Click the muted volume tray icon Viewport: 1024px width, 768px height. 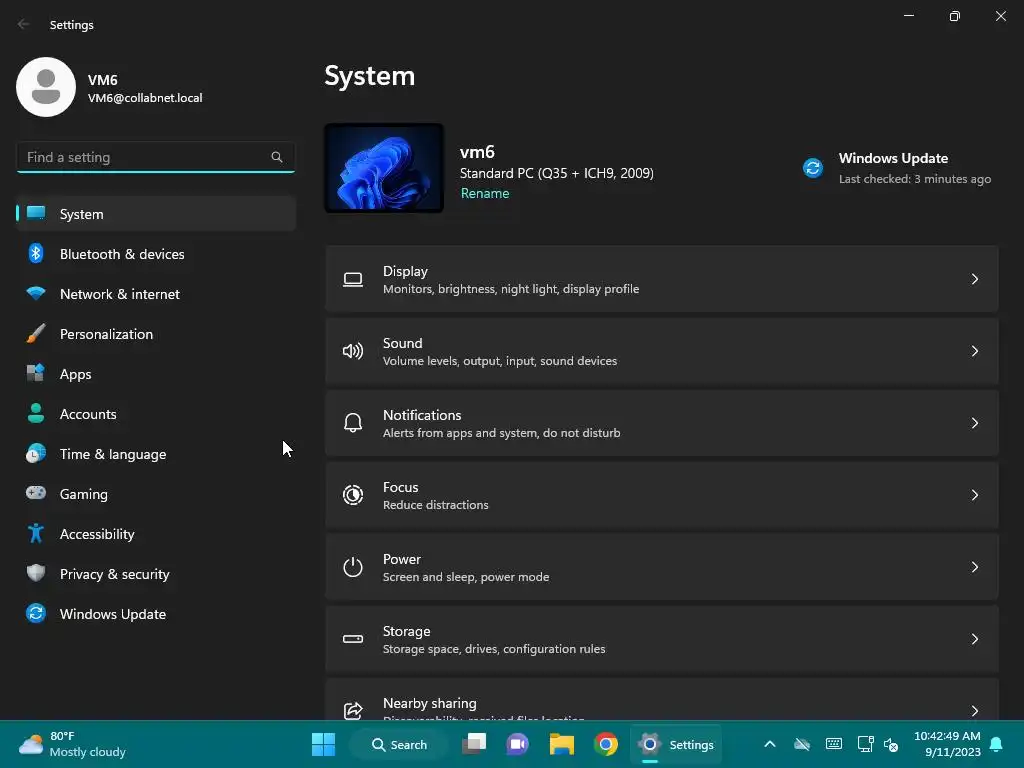(891, 744)
